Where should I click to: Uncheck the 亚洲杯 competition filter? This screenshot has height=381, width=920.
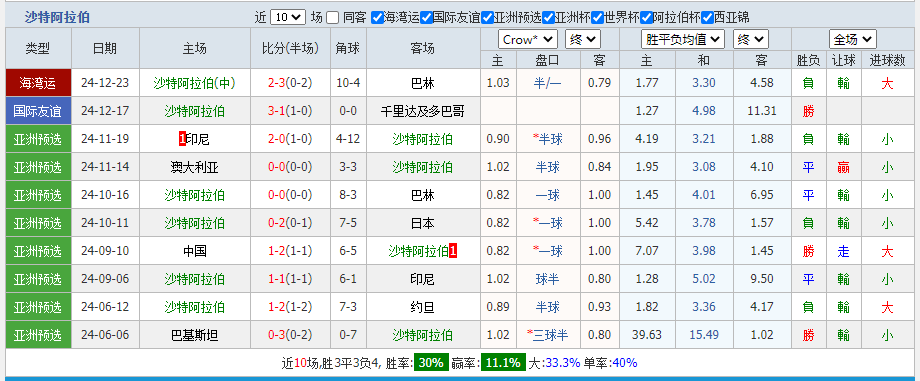[x=549, y=18]
